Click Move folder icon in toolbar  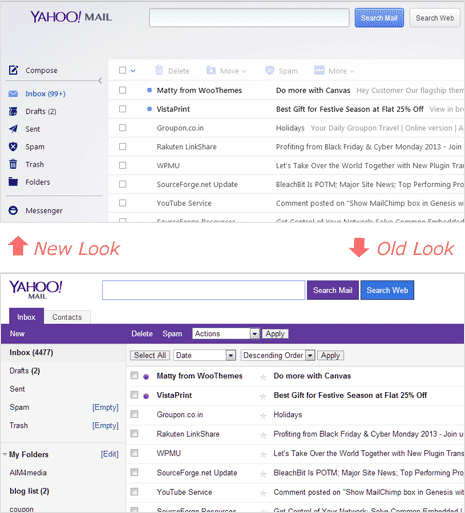coord(211,70)
